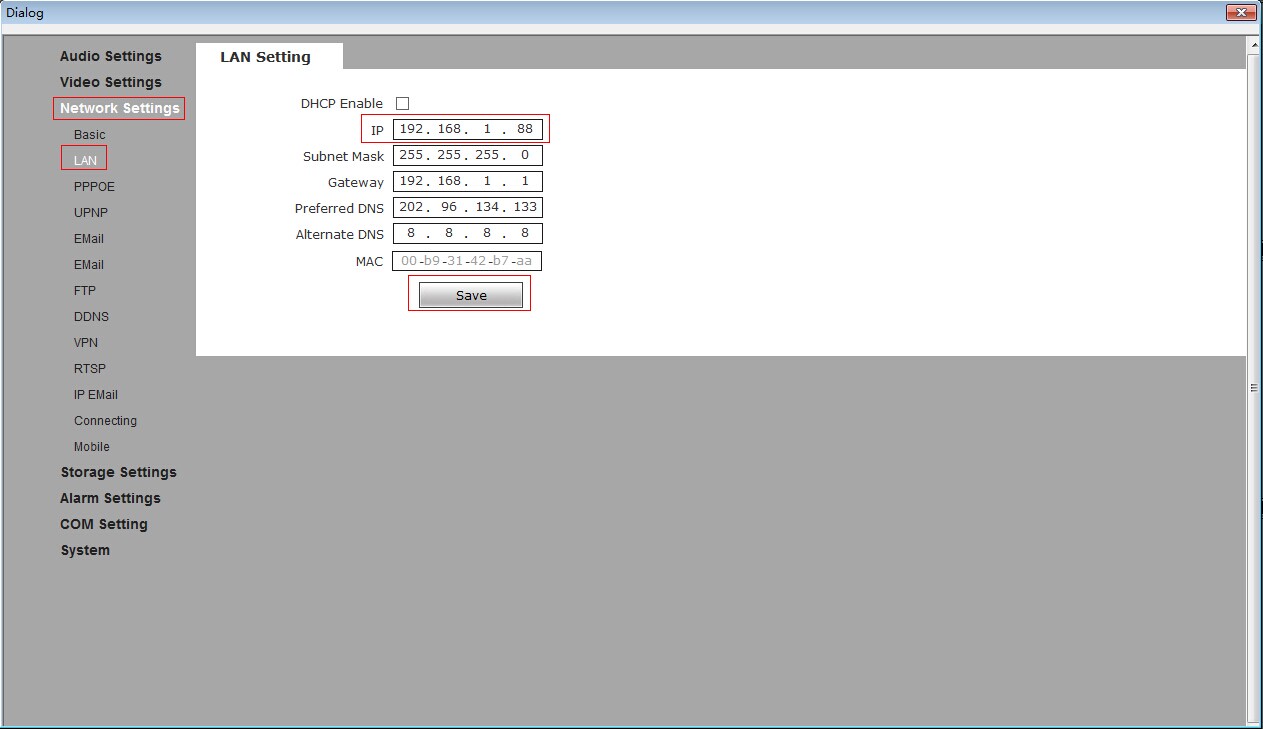Click the Subnet Mask input field
The height and width of the screenshot is (729, 1263).
(467, 155)
